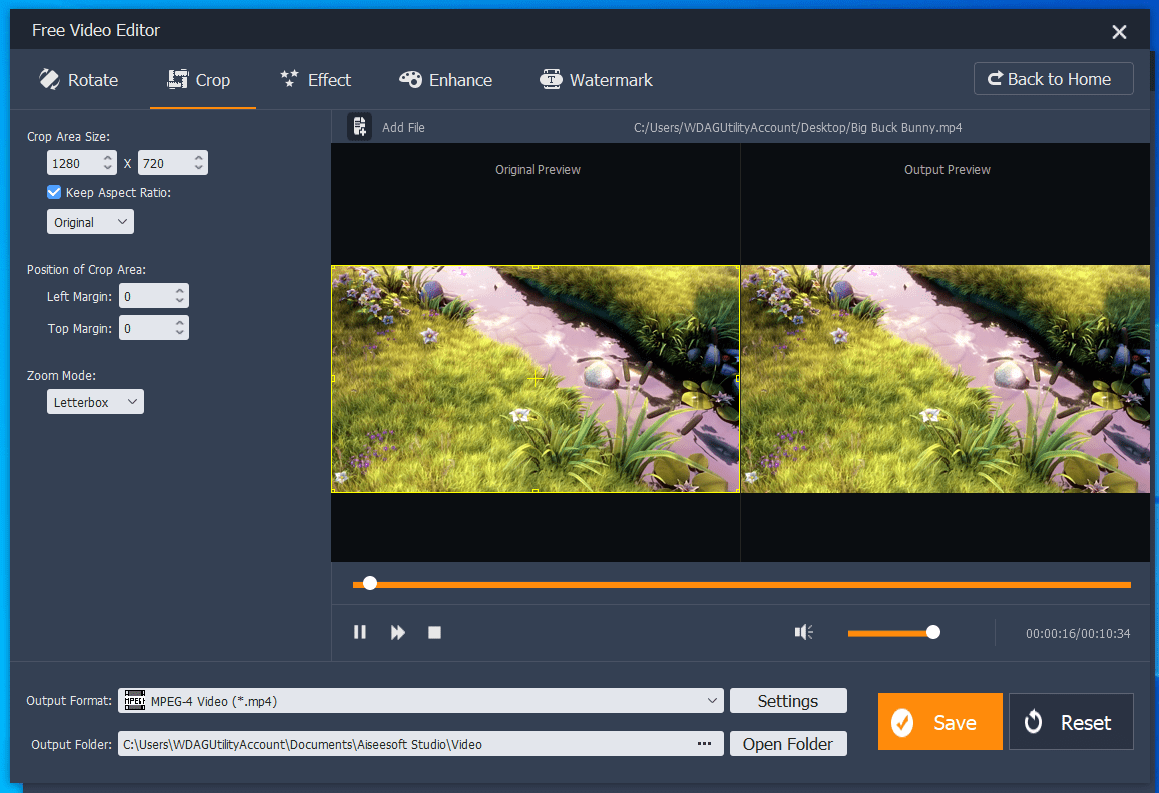Image resolution: width=1159 pixels, height=793 pixels.
Task: Reset crop settings
Action: pyautogui.click(x=1071, y=721)
